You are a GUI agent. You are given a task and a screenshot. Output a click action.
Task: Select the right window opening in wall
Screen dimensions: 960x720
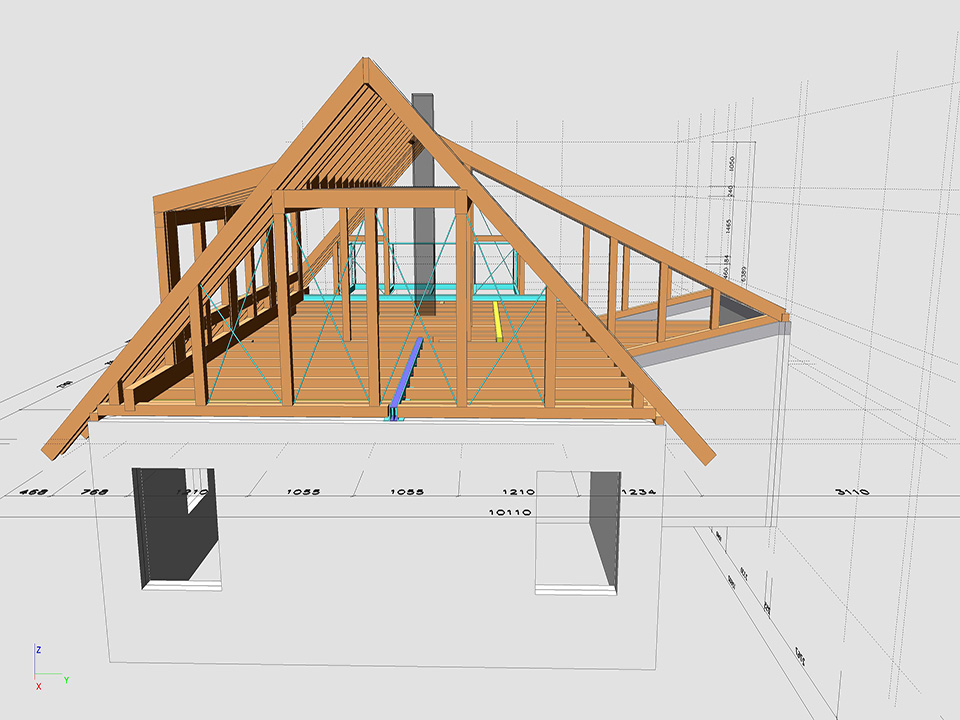pos(577,532)
